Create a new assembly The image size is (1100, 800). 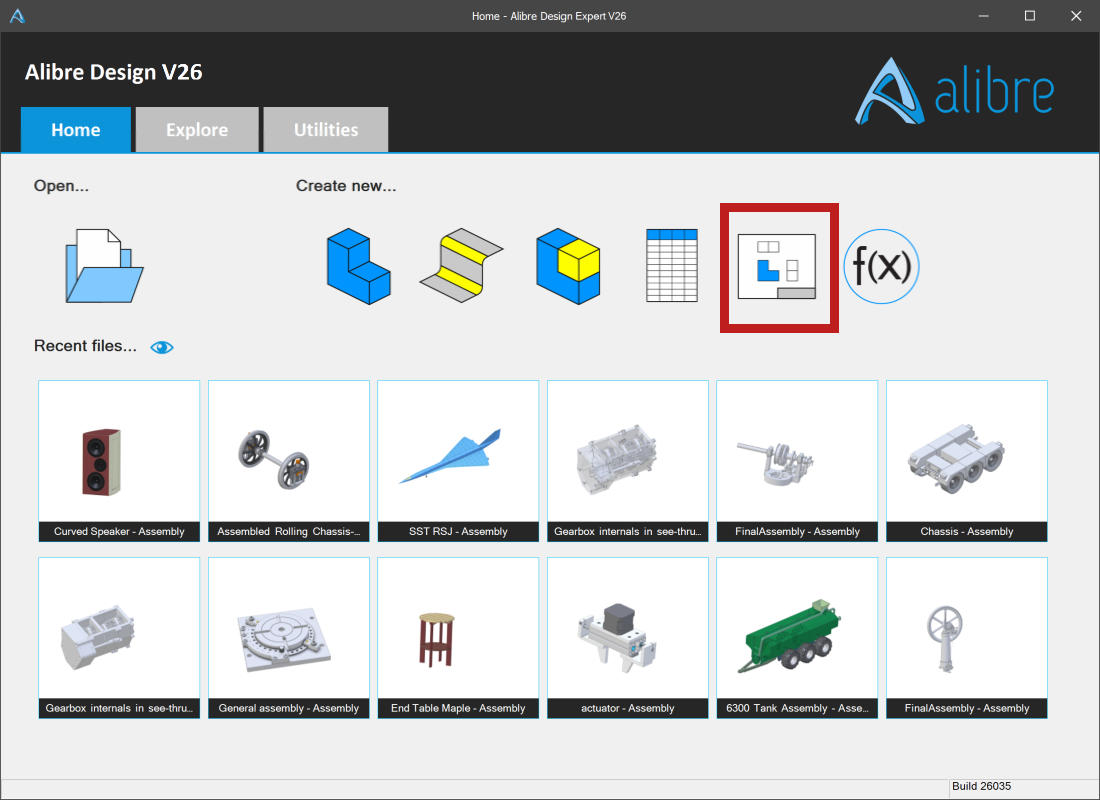coord(568,266)
